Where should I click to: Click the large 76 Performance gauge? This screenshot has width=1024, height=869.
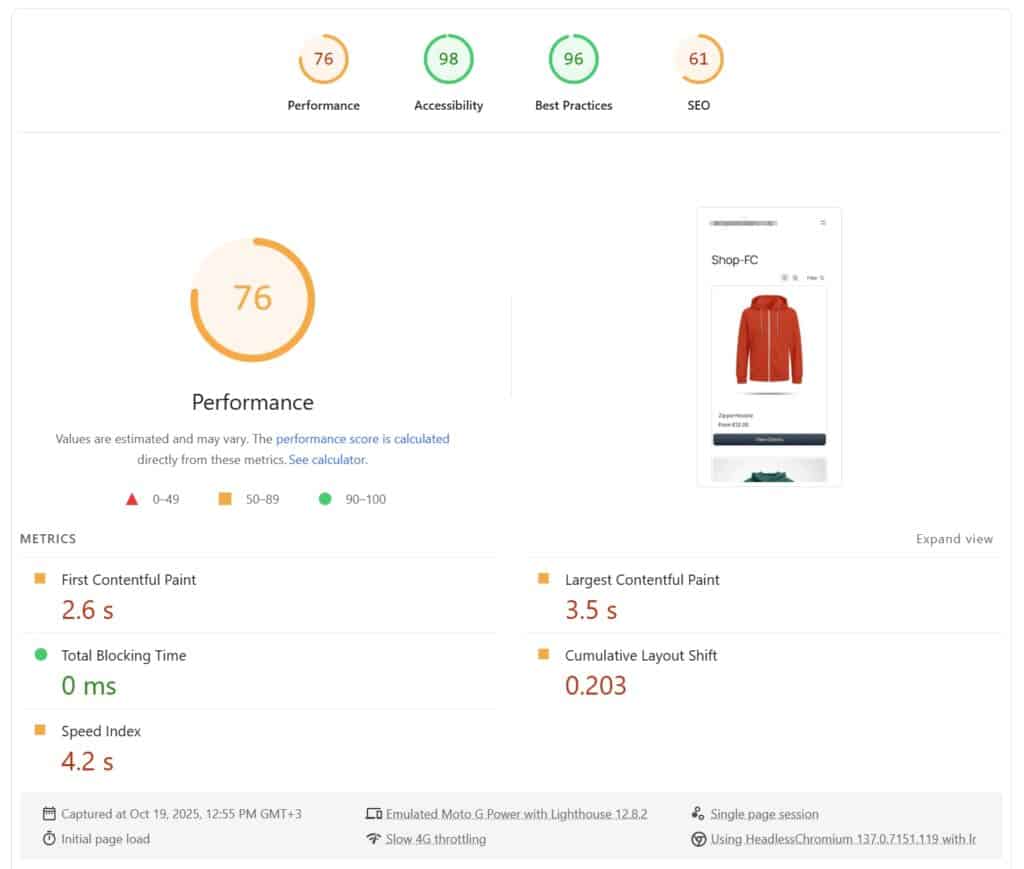pyautogui.click(x=253, y=299)
